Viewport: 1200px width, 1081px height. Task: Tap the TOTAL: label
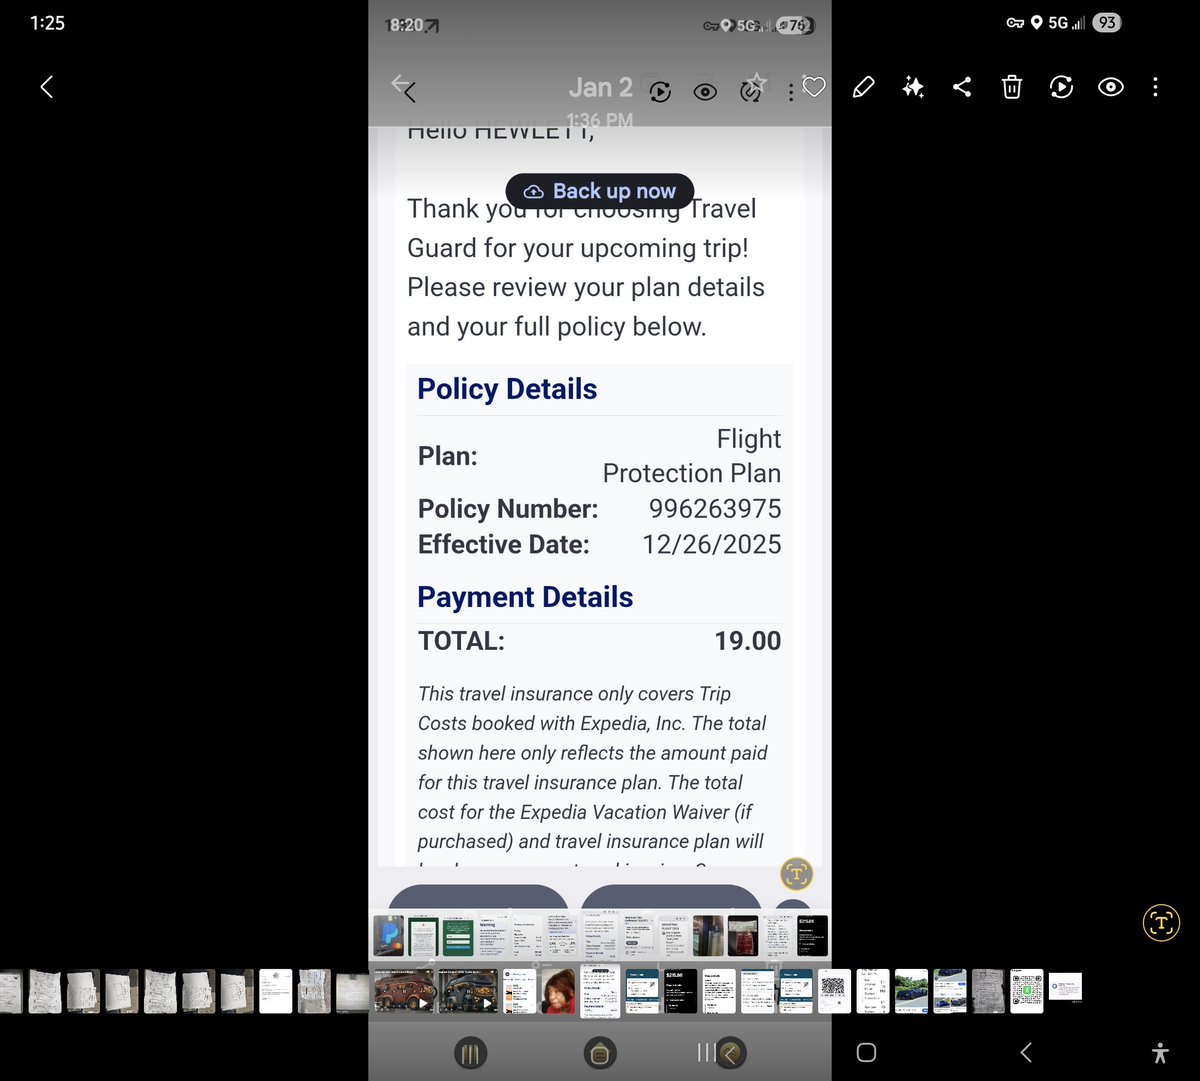[461, 641]
